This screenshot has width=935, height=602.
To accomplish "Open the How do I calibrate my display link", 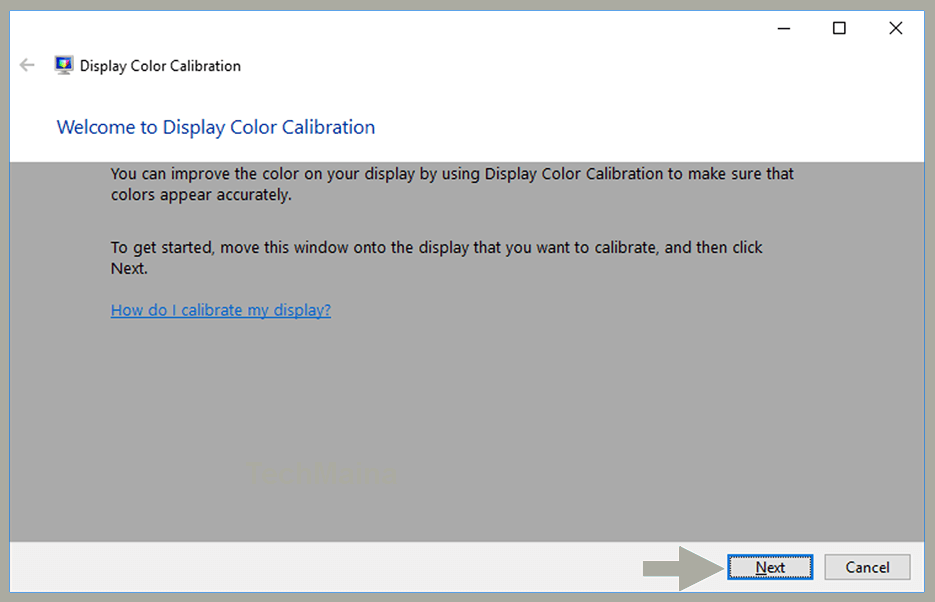I will point(220,310).
